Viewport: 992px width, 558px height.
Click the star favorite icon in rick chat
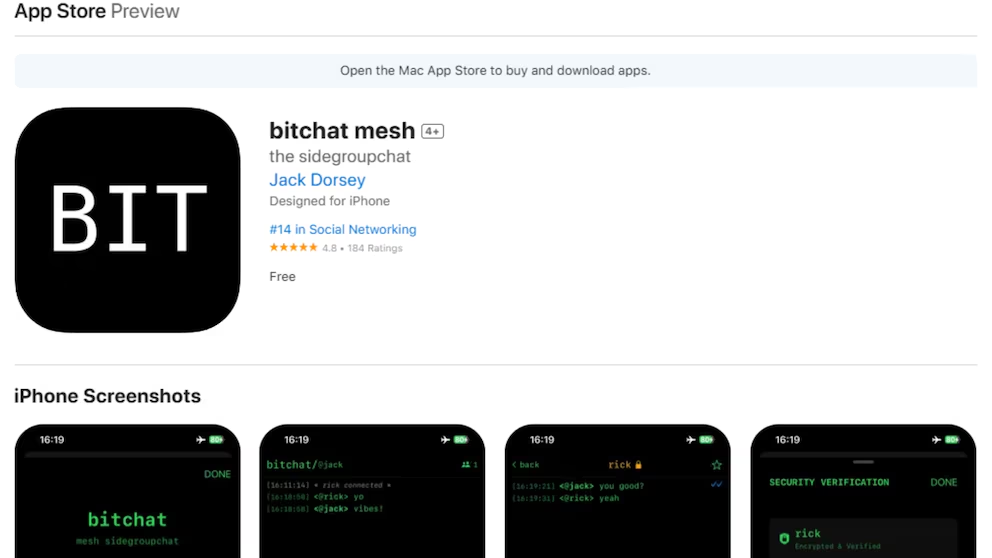tap(716, 465)
